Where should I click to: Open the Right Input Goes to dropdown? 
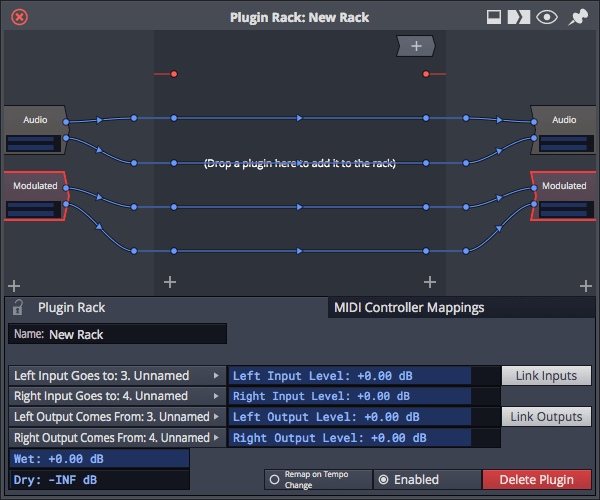coord(116,396)
